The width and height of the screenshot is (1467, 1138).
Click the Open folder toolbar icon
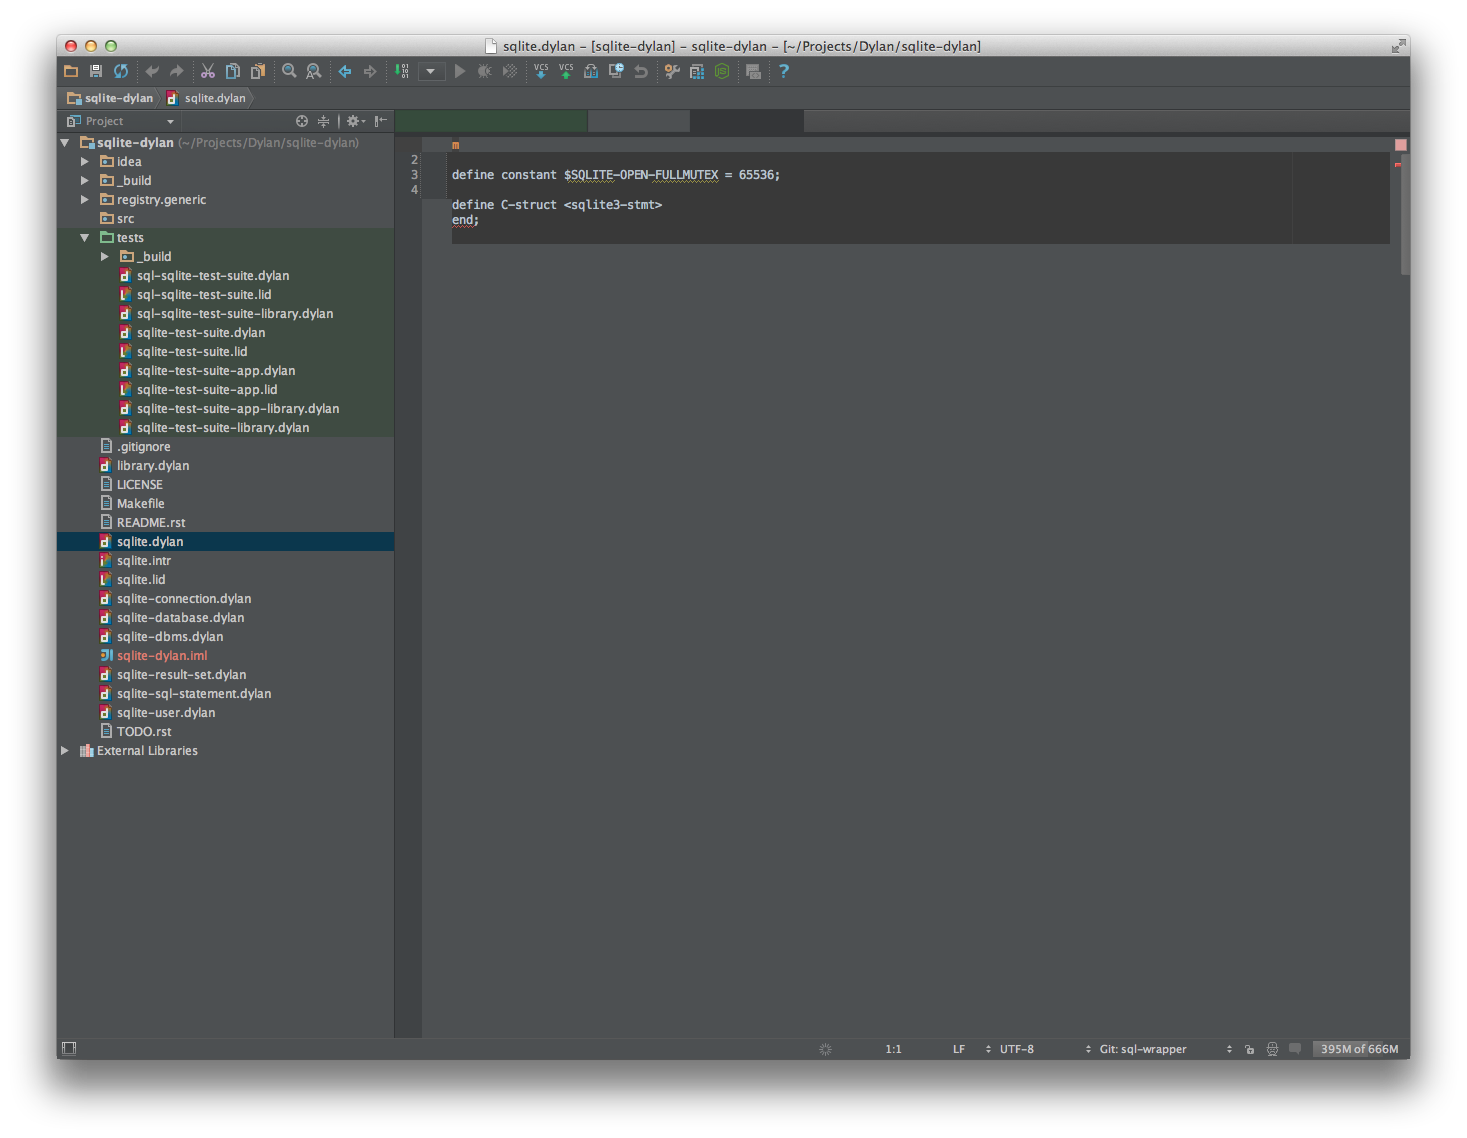(x=71, y=71)
